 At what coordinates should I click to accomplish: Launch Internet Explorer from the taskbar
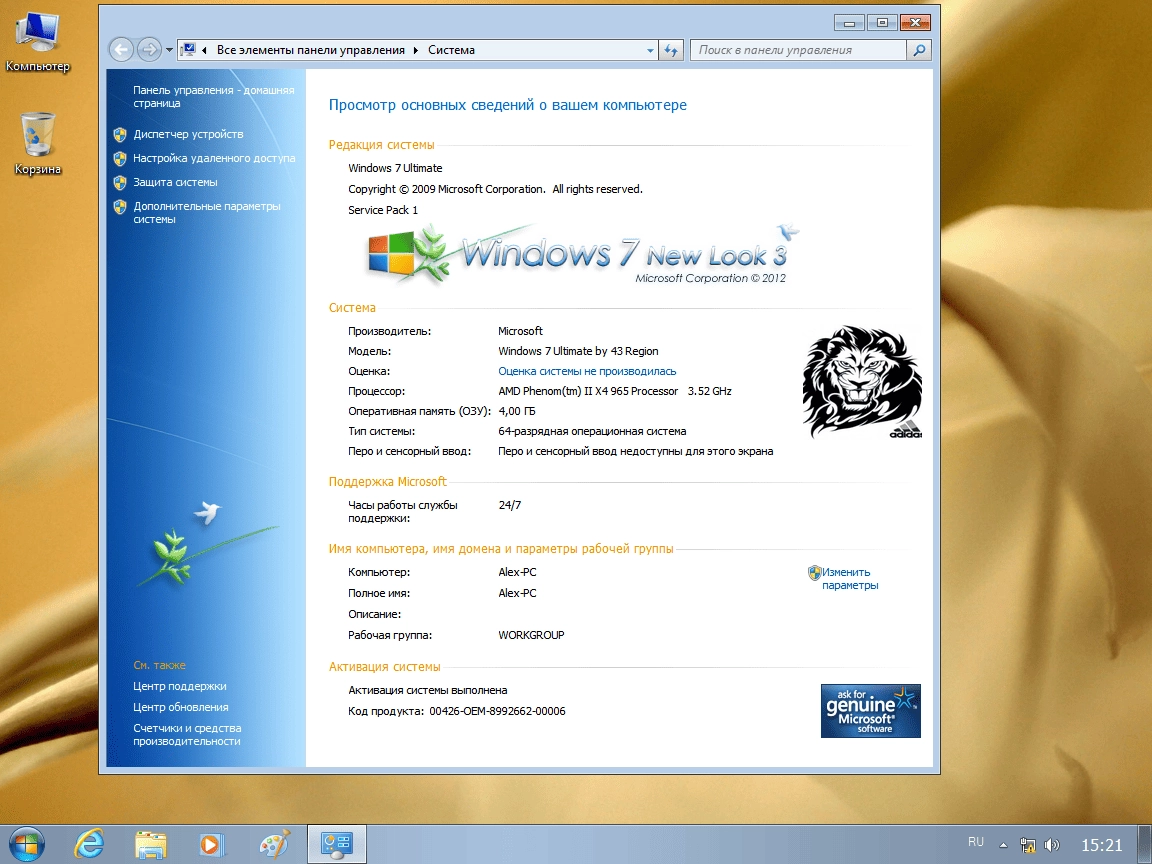coord(89,844)
